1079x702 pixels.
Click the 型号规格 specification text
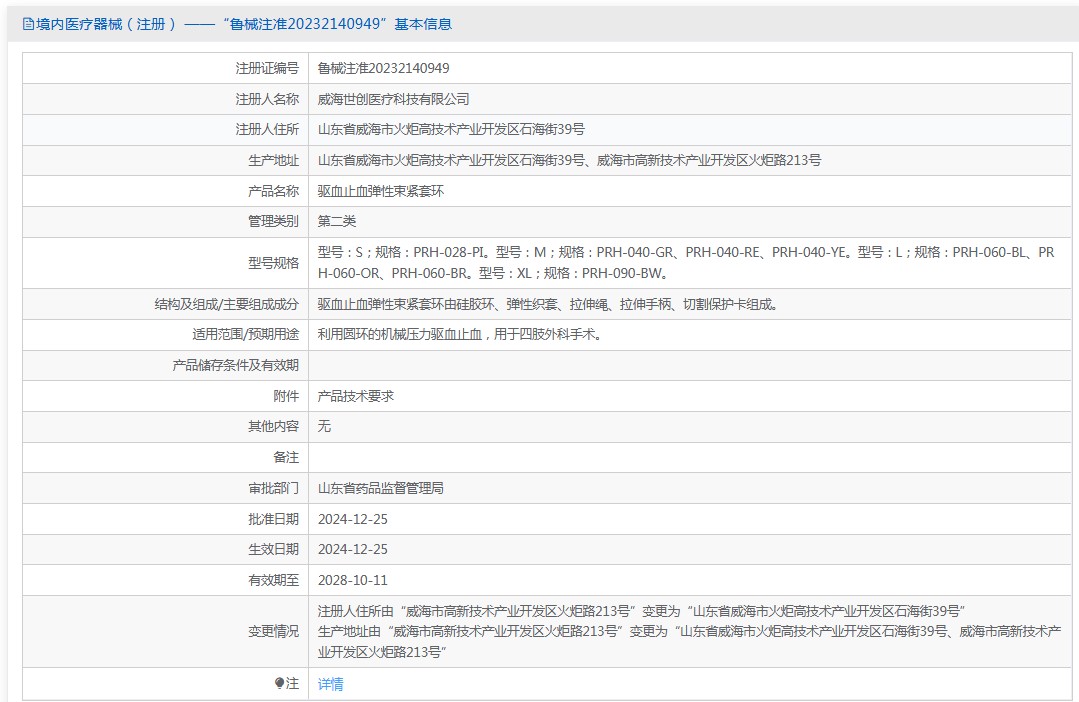pos(686,262)
